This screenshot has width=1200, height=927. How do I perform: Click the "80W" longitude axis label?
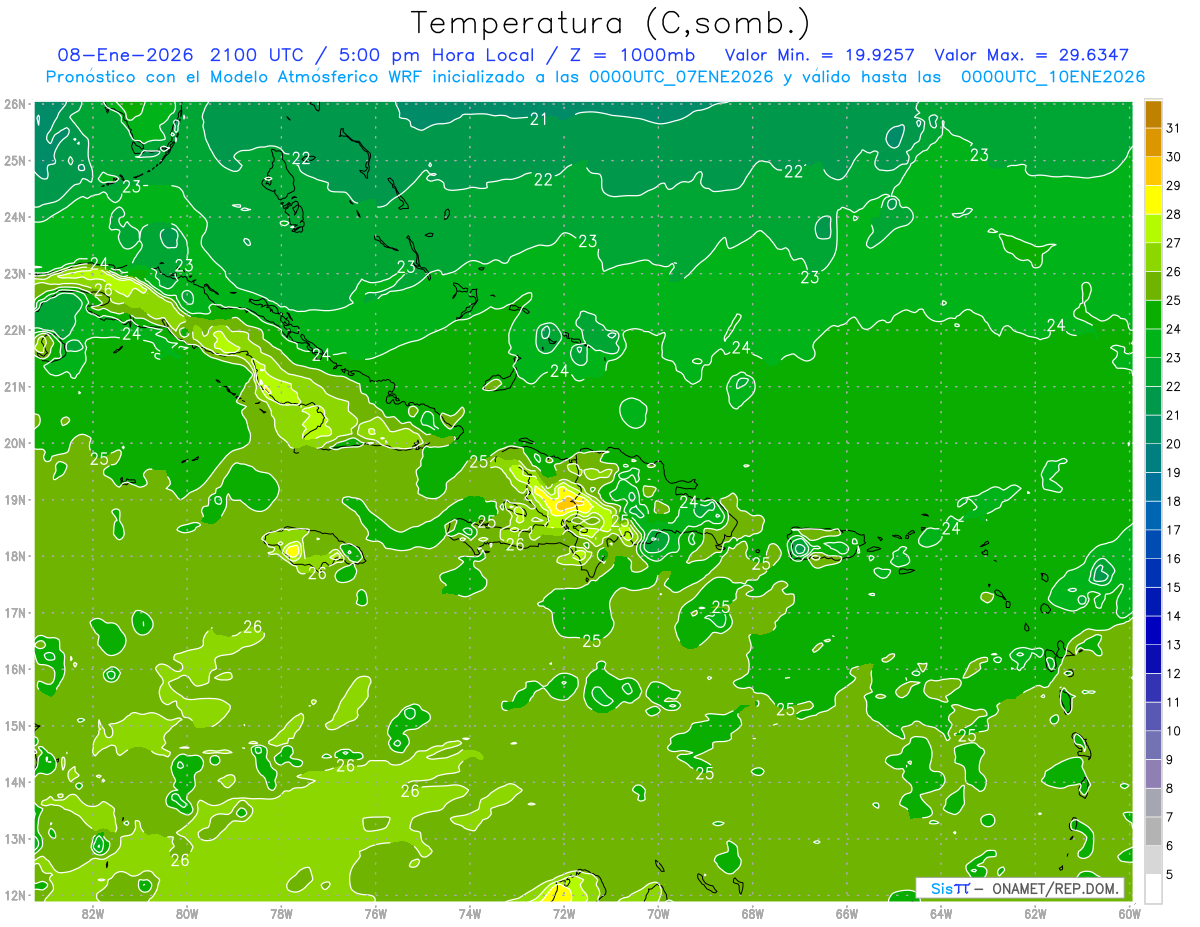click(x=187, y=913)
